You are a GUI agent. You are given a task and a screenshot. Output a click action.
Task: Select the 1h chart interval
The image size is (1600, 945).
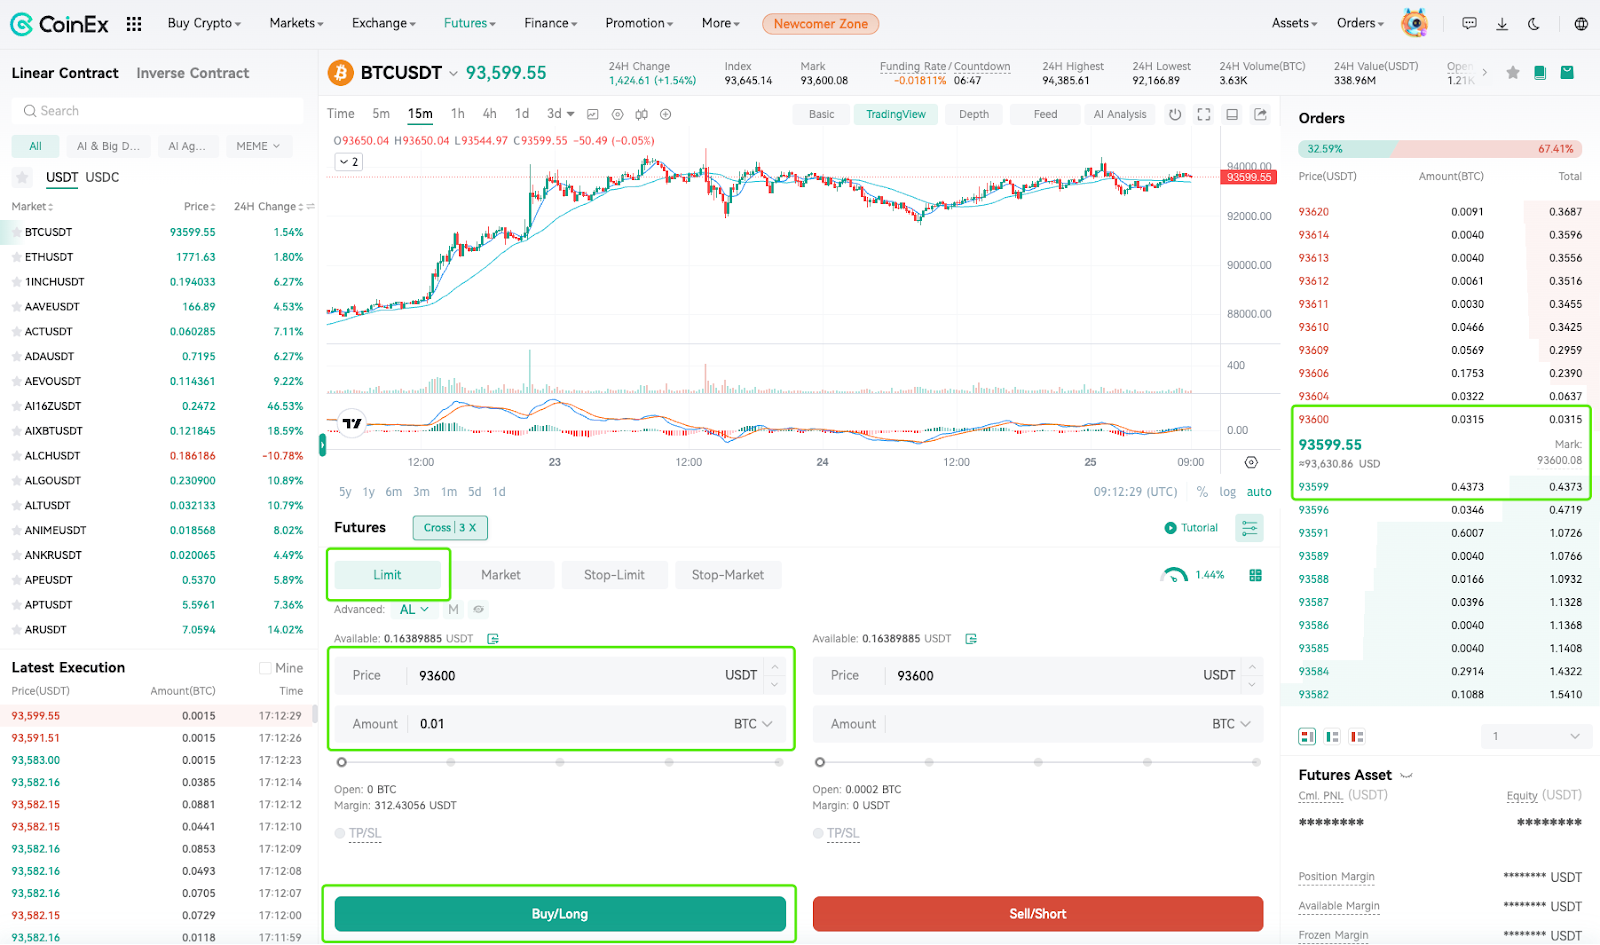(x=457, y=114)
